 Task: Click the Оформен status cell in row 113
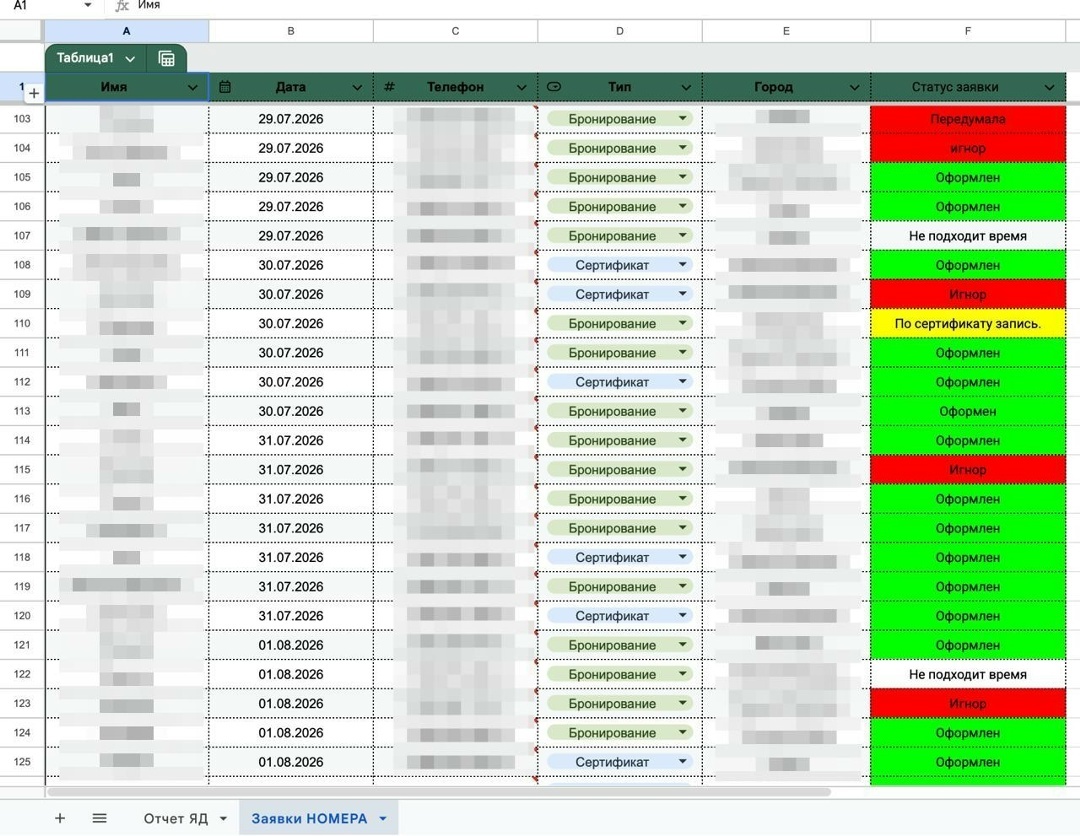click(x=968, y=411)
